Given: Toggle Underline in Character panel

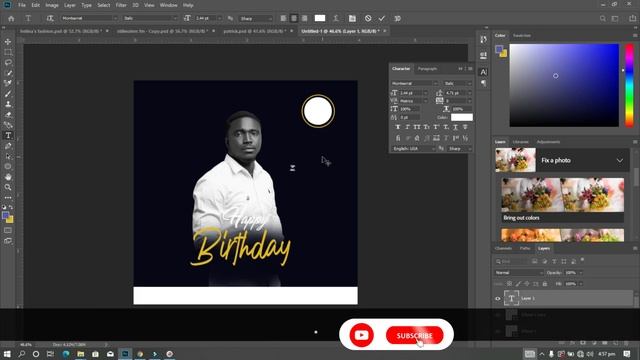Looking at the screenshot, I should click(456, 127).
